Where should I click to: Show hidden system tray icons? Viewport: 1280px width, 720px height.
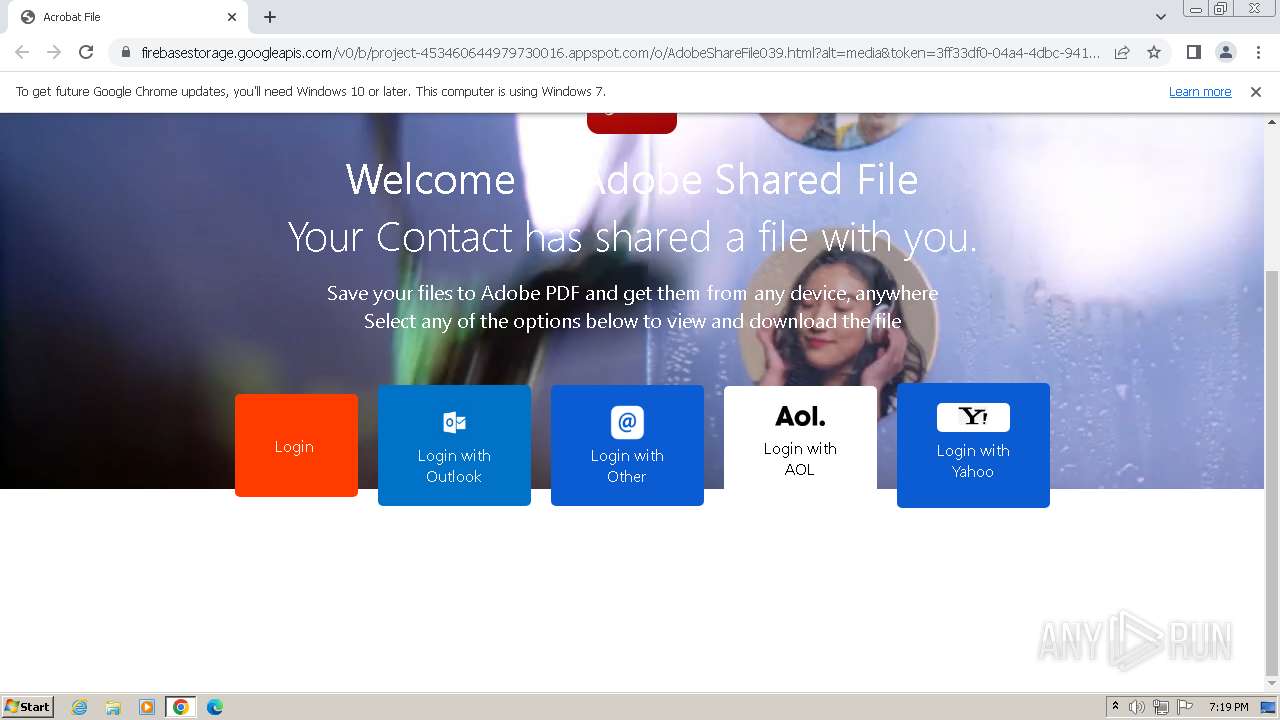click(x=1115, y=707)
